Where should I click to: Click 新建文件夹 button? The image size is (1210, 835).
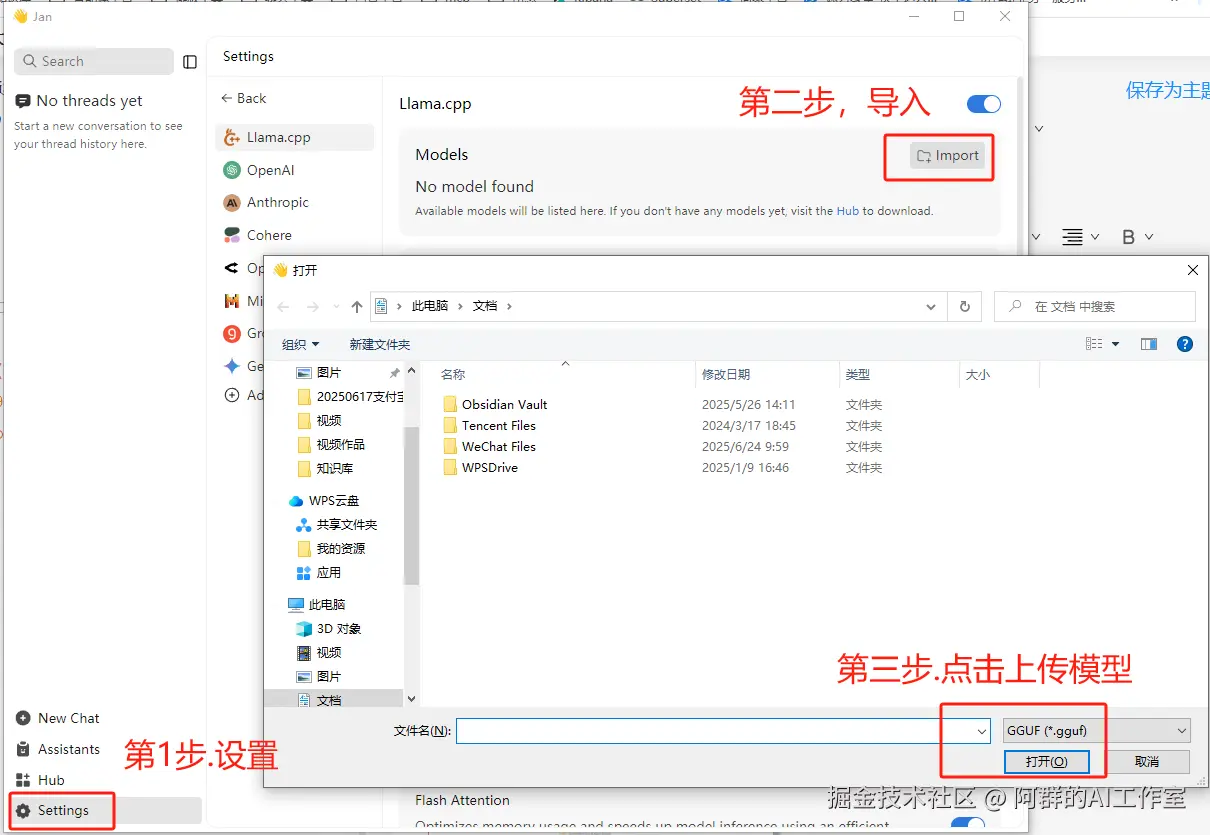(x=380, y=344)
